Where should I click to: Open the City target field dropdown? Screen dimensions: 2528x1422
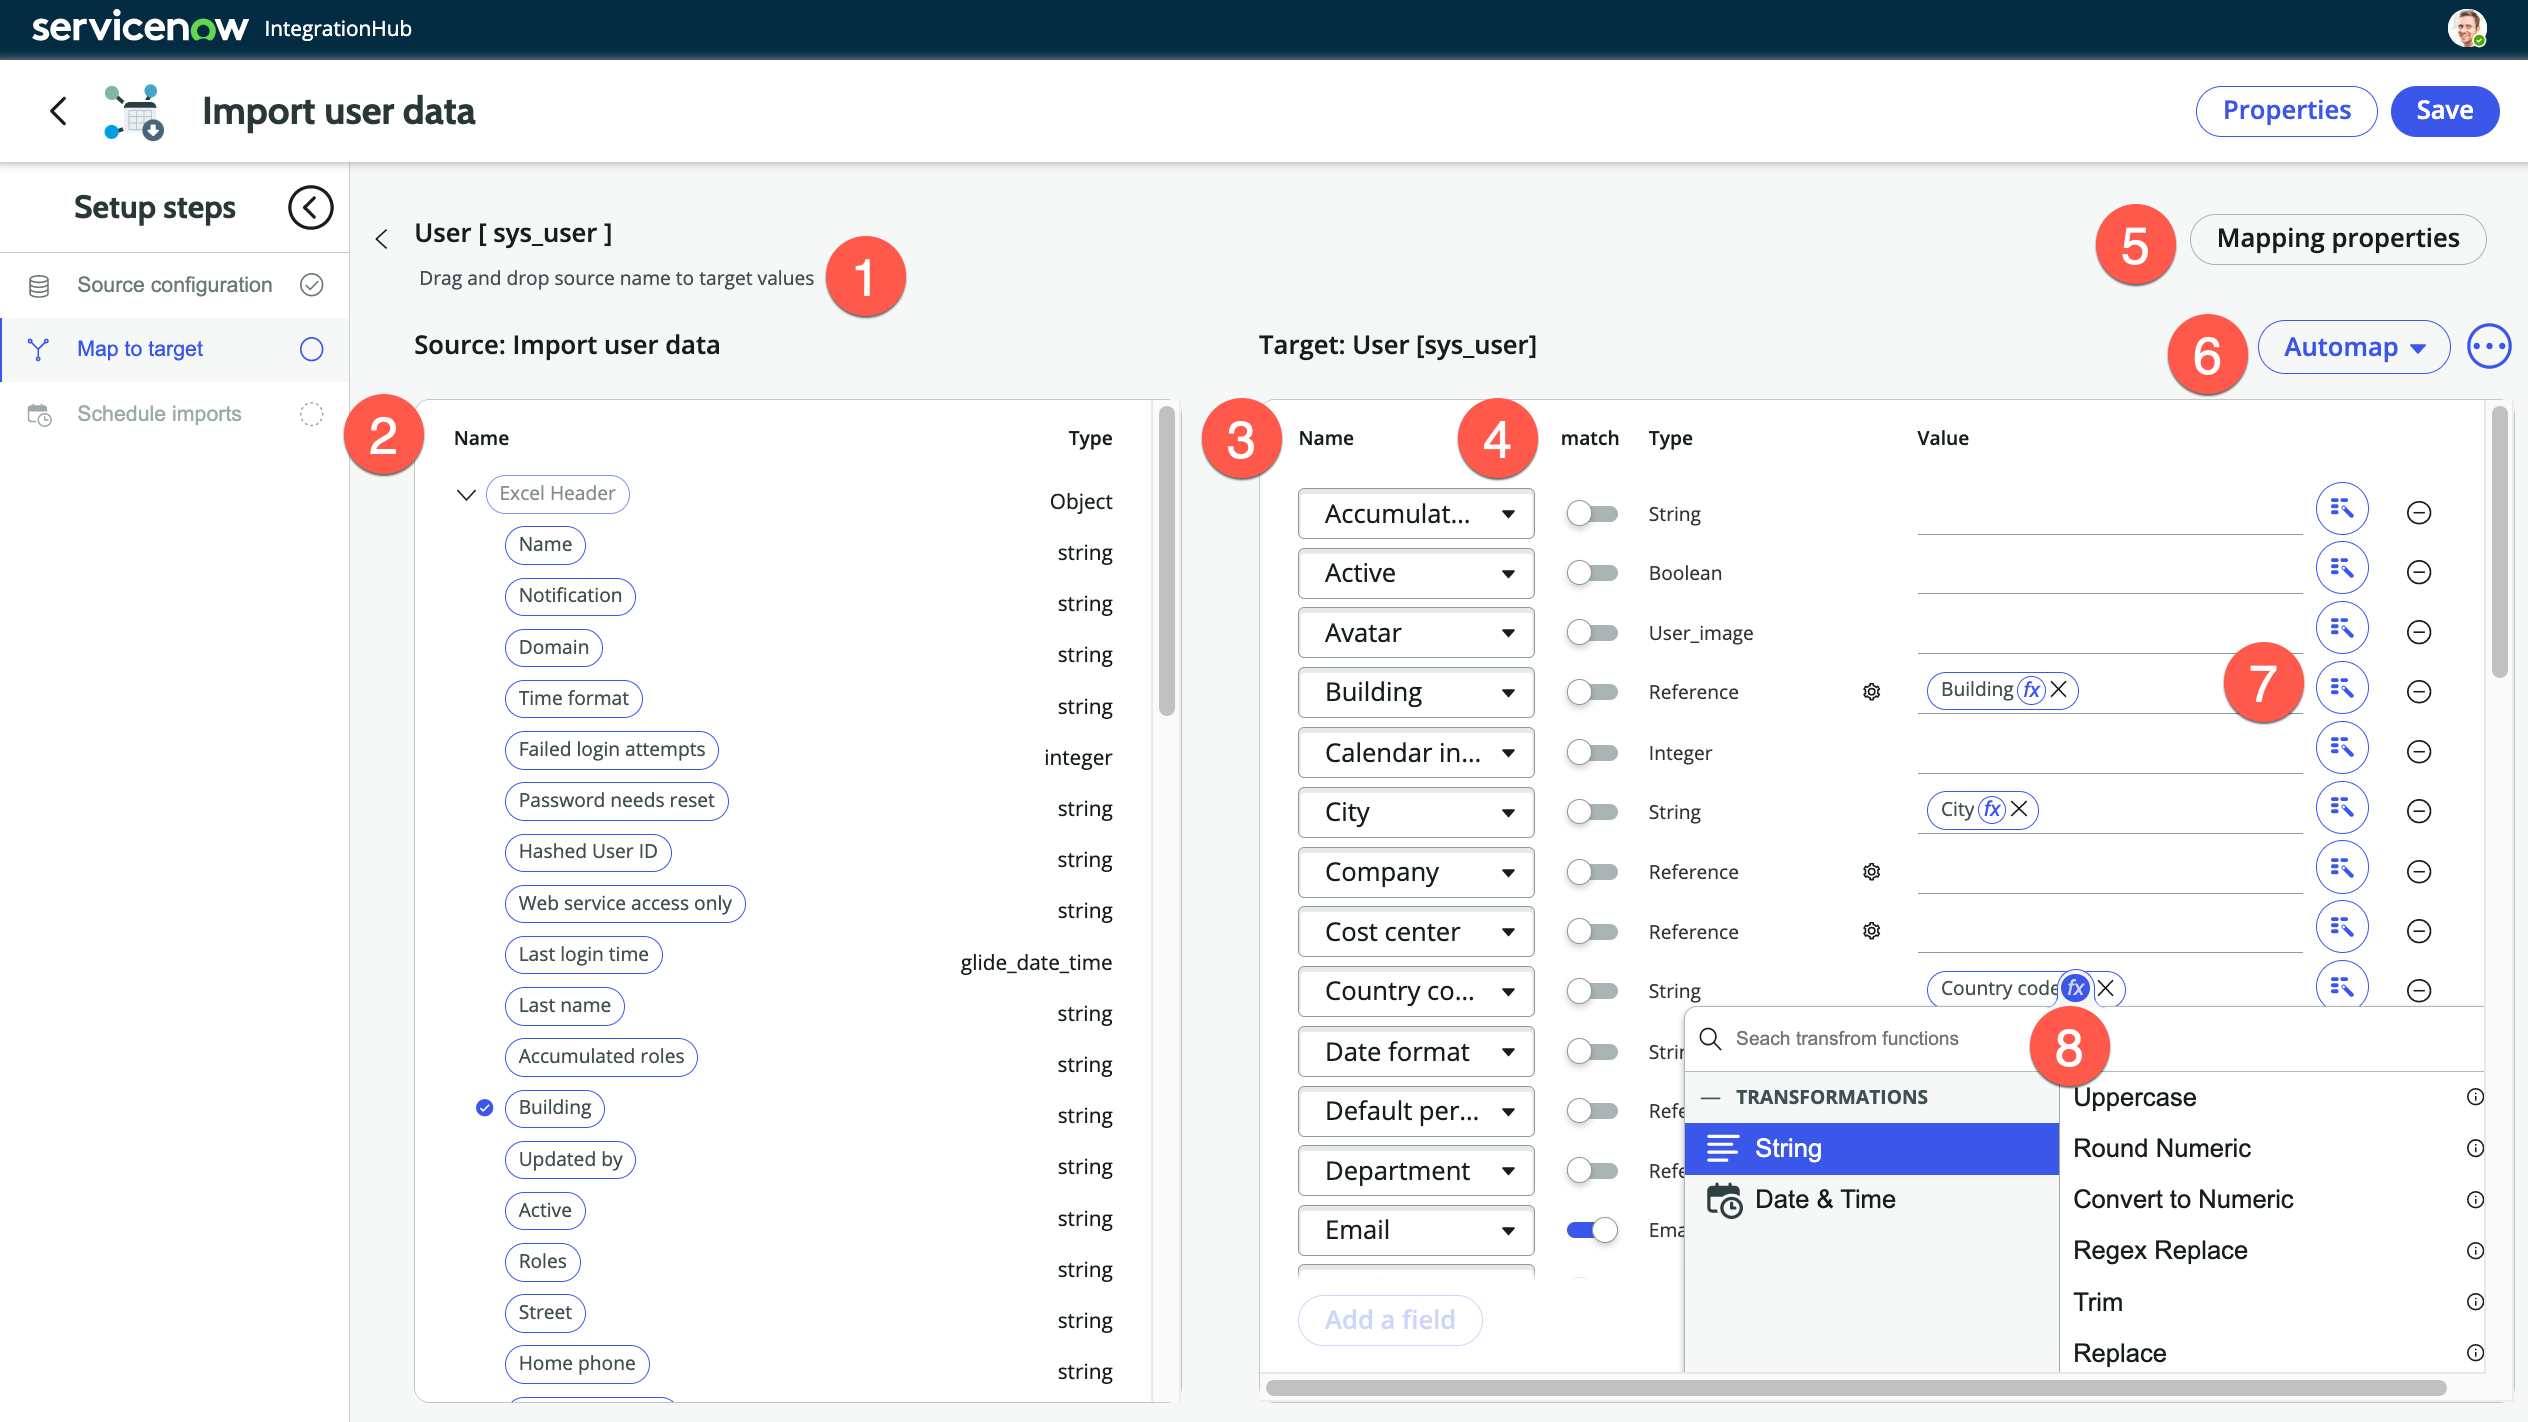pyautogui.click(x=1416, y=812)
